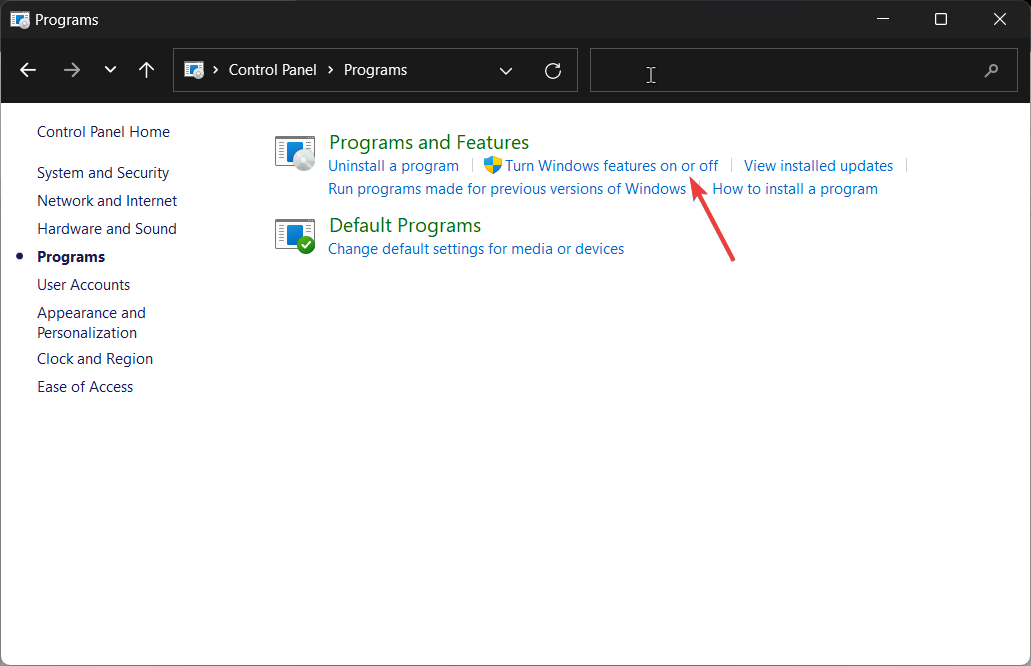Open Change default settings for media or devices
The height and width of the screenshot is (666, 1031).
click(x=476, y=248)
